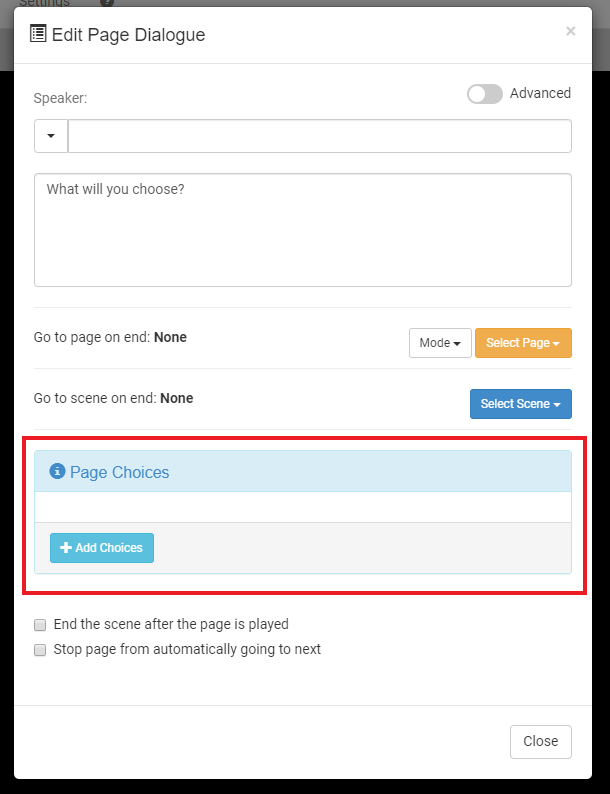Viewport: 610px width, 794px height.
Task: Click the info icon beside Page Choices
Action: (x=57, y=471)
